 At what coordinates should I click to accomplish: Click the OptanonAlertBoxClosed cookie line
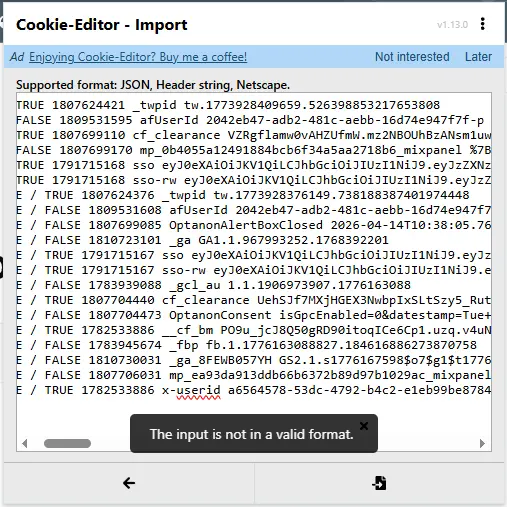pos(254,225)
